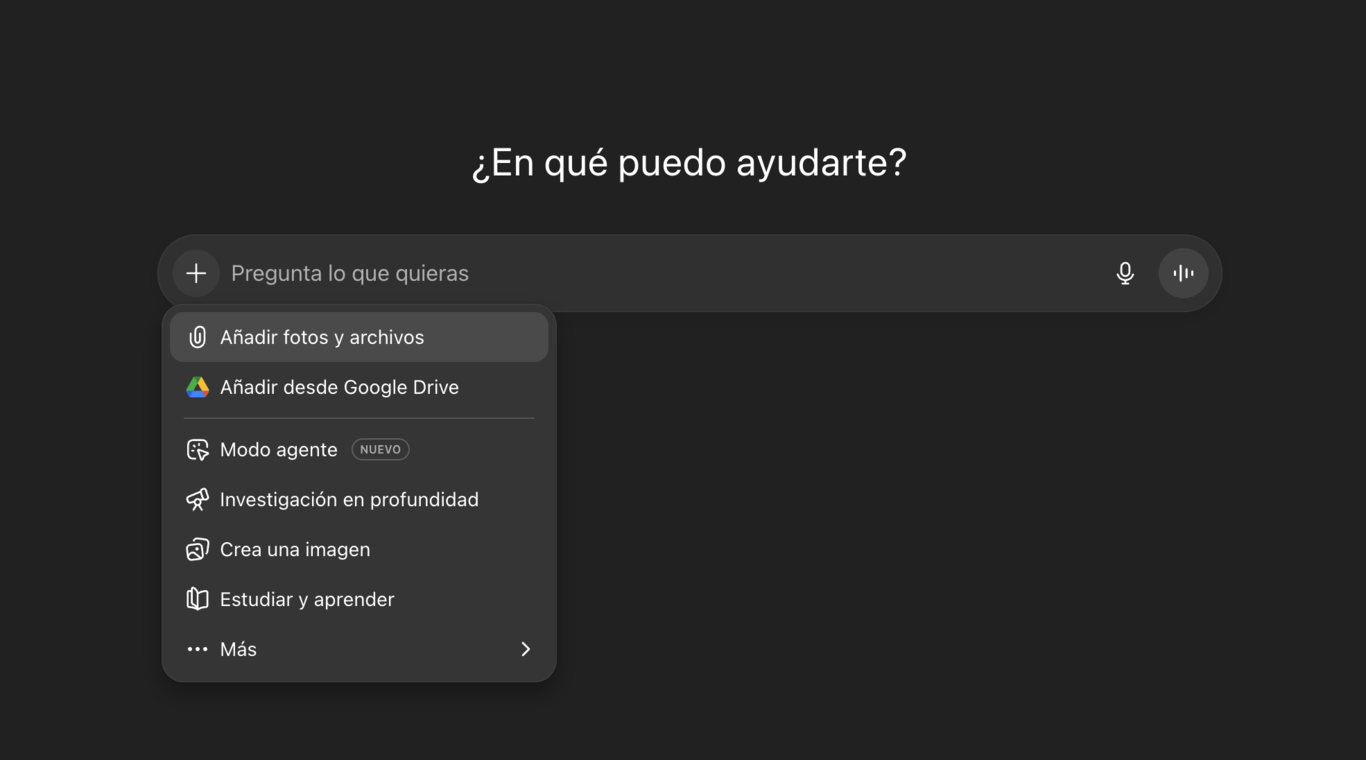Choose Añadir desde Google Drive
1366x760 pixels.
tap(359, 387)
